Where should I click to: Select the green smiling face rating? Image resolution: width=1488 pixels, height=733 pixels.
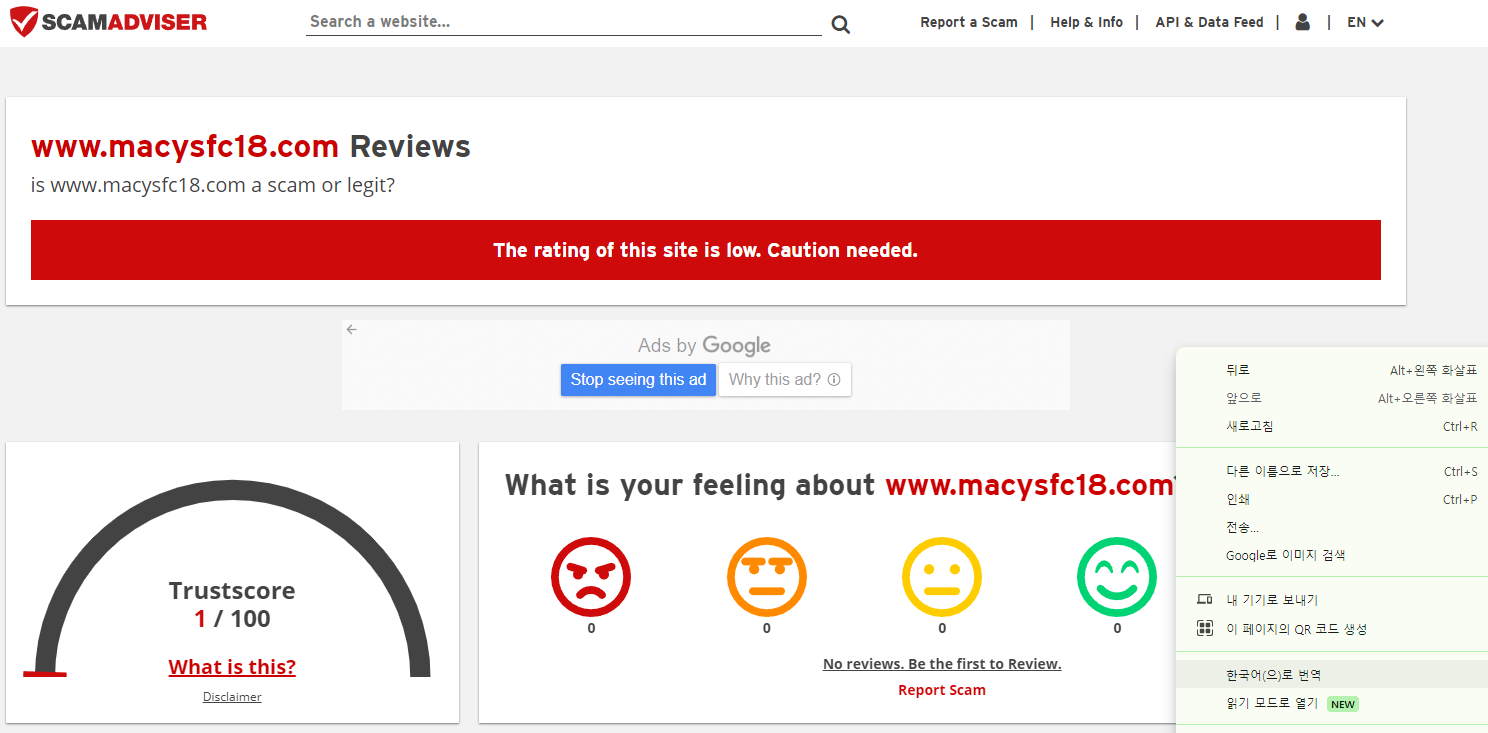1117,577
